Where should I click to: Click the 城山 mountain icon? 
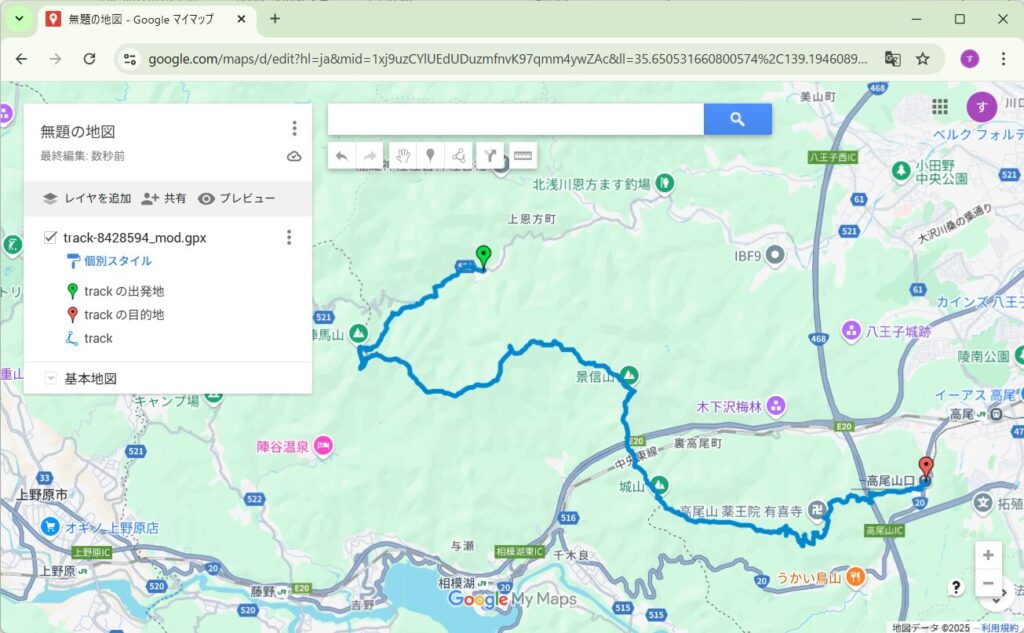(660, 485)
